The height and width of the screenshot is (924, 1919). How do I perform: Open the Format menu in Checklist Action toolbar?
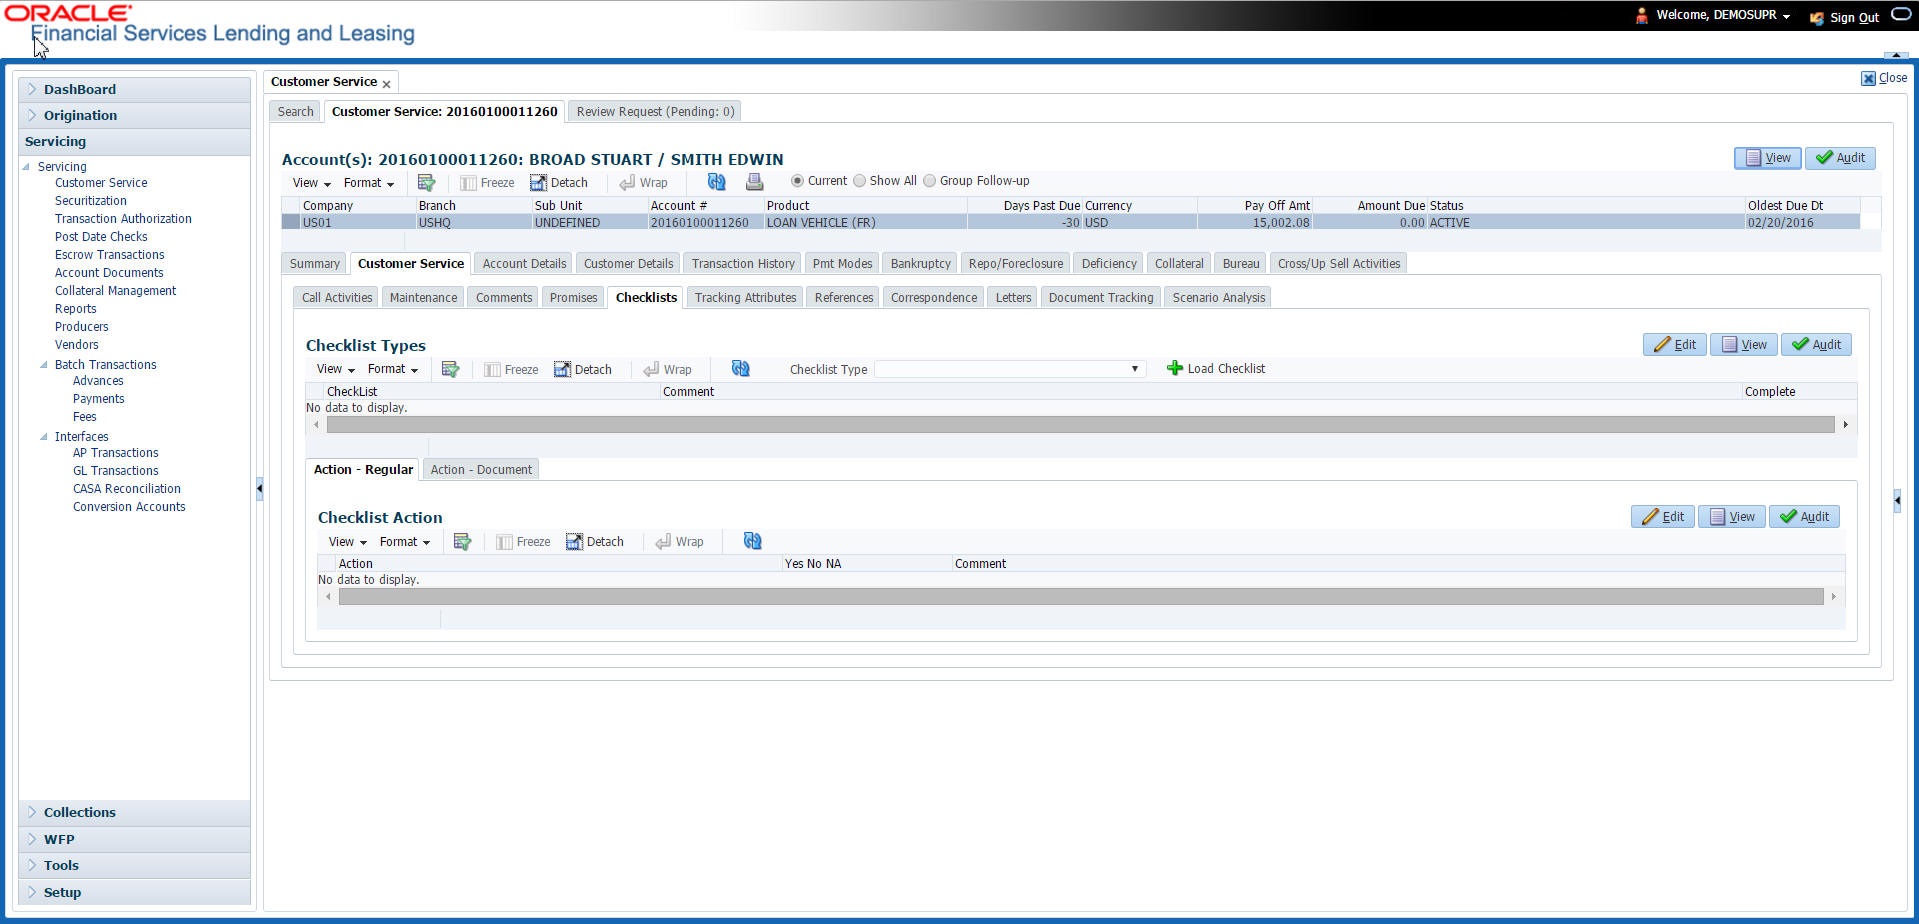(404, 541)
